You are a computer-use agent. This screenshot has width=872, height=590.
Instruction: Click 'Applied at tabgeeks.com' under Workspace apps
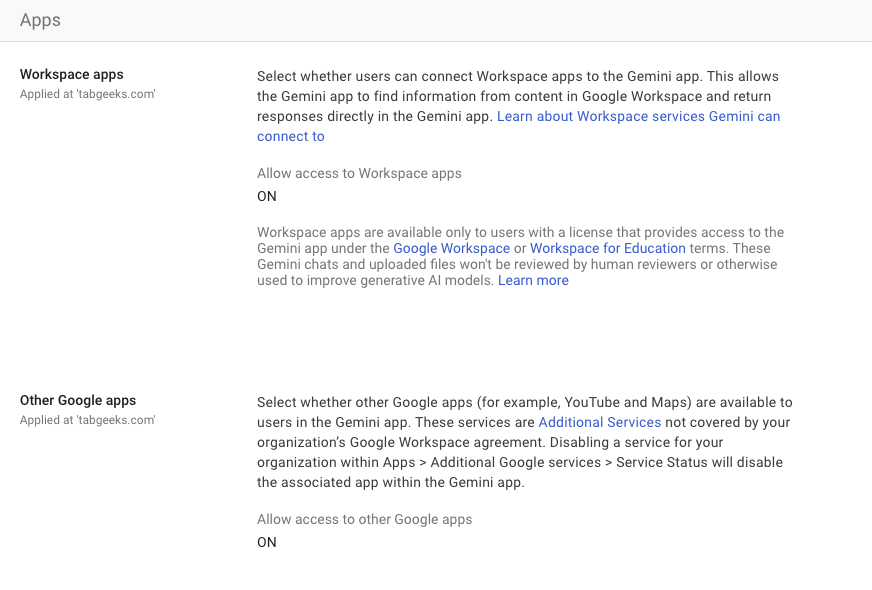[88, 94]
